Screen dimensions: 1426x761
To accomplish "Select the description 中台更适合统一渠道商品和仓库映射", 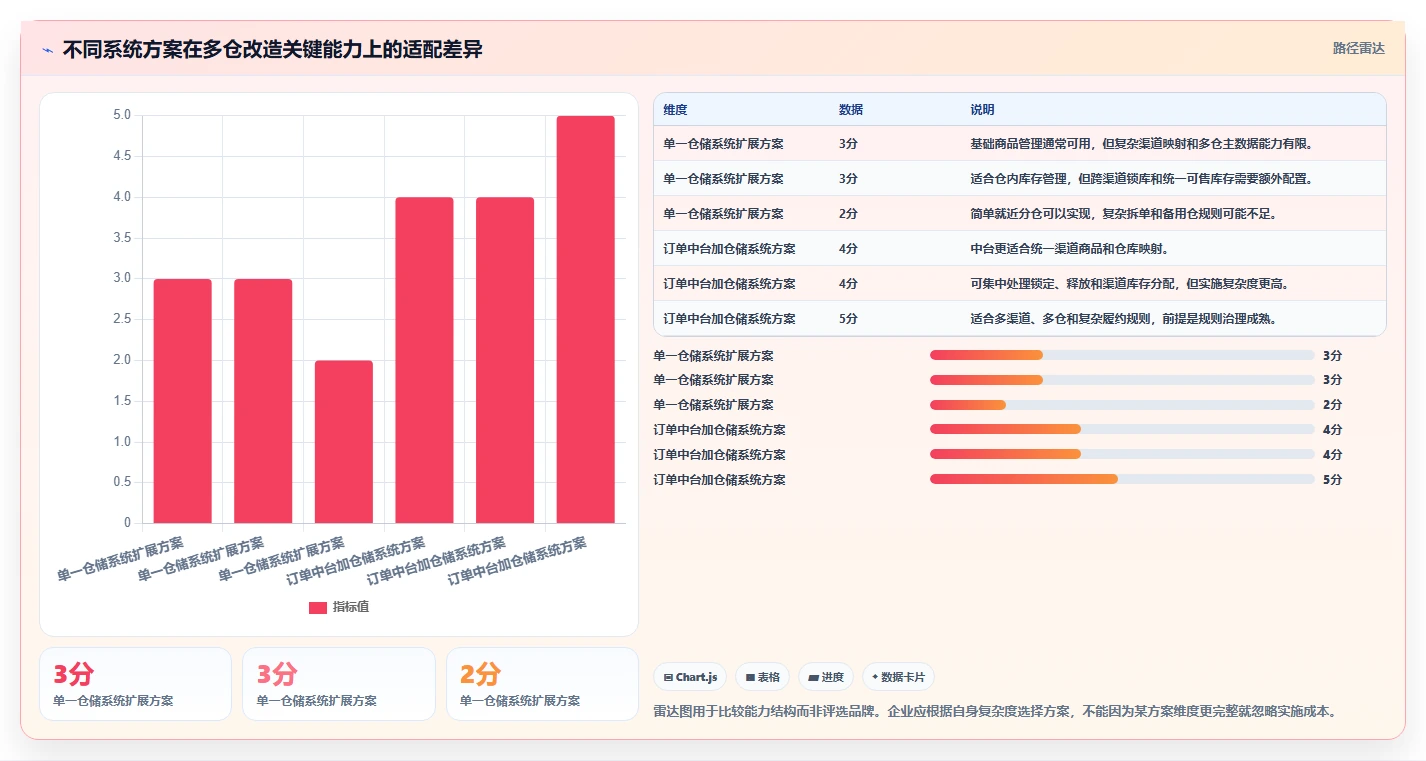I will (1071, 249).
